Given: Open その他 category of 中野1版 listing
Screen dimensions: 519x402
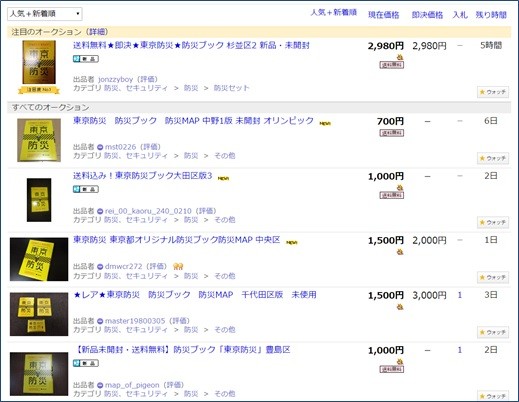Looking at the screenshot, I should pyautogui.click(x=225, y=156).
